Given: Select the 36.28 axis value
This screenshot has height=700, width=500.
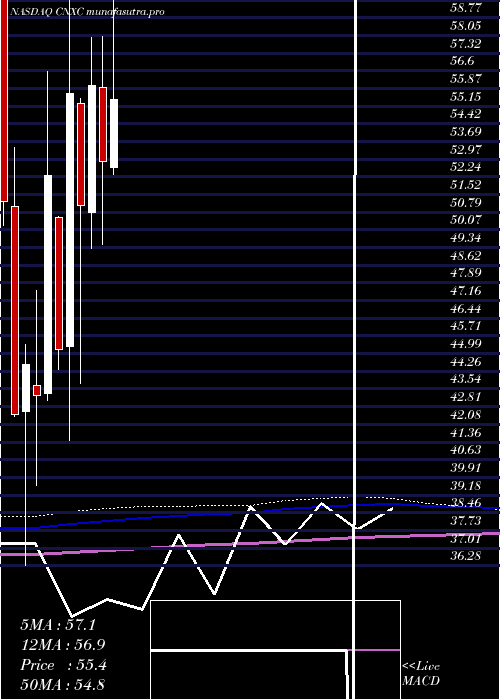Looking at the screenshot, I should [466, 556].
